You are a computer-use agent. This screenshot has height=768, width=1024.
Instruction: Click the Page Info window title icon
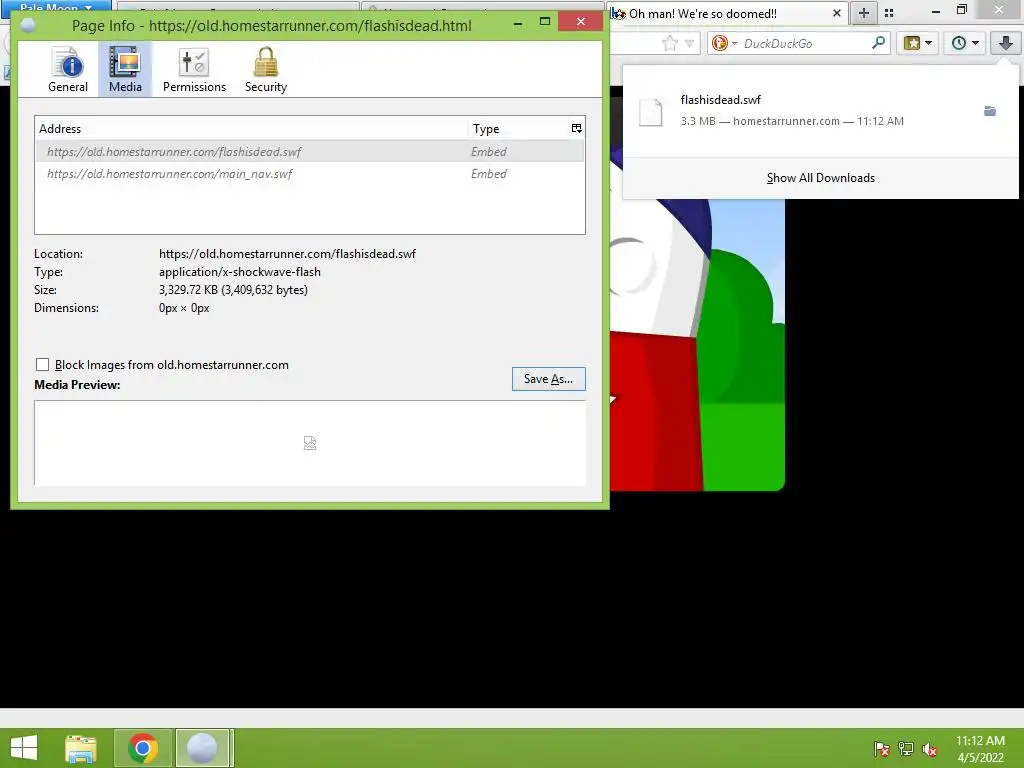coord(28,25)
